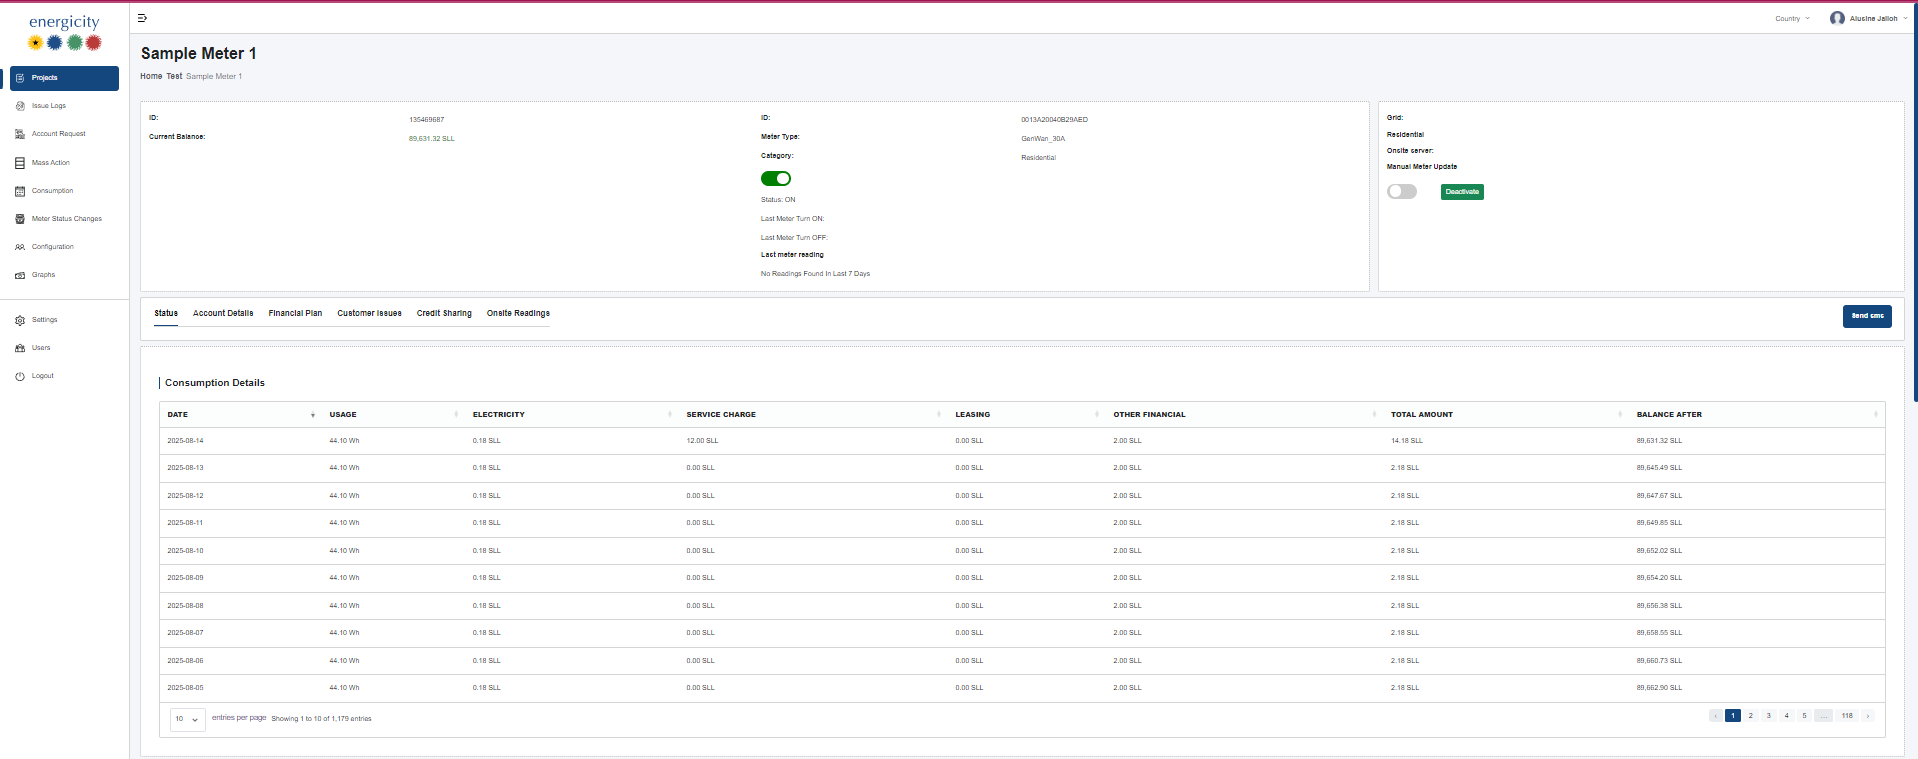This screenshot has width=1918, height=759.
Task: Switch to the Financial Plan tab
Action: [295, 314]
